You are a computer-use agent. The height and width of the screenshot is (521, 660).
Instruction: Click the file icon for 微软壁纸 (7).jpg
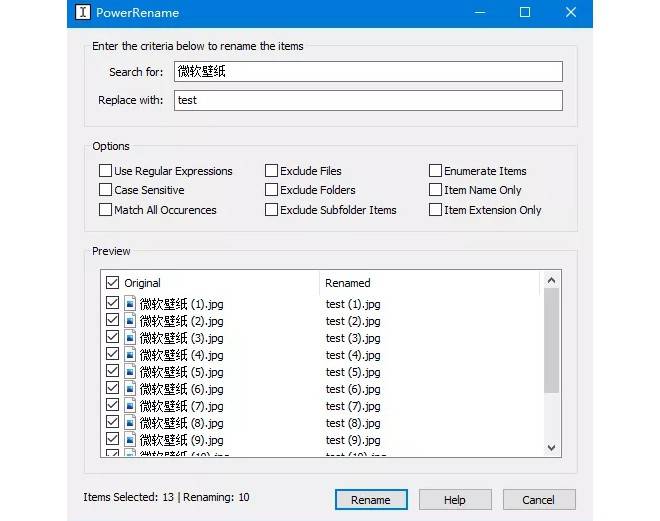130,406
